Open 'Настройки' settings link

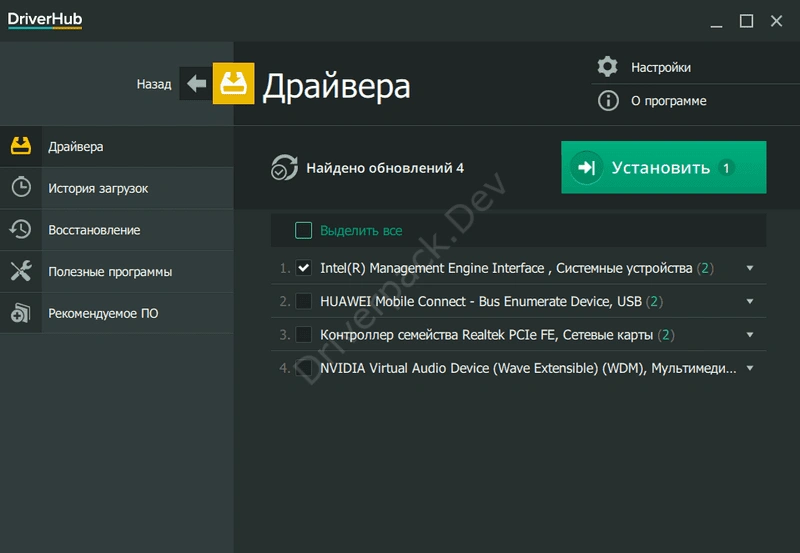[661, 67]
